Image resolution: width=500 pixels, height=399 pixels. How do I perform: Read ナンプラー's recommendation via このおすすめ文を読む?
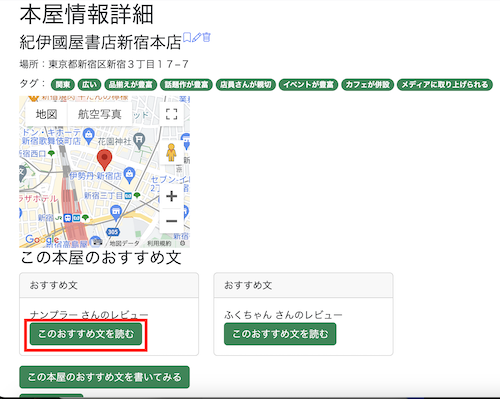point(86,334)
